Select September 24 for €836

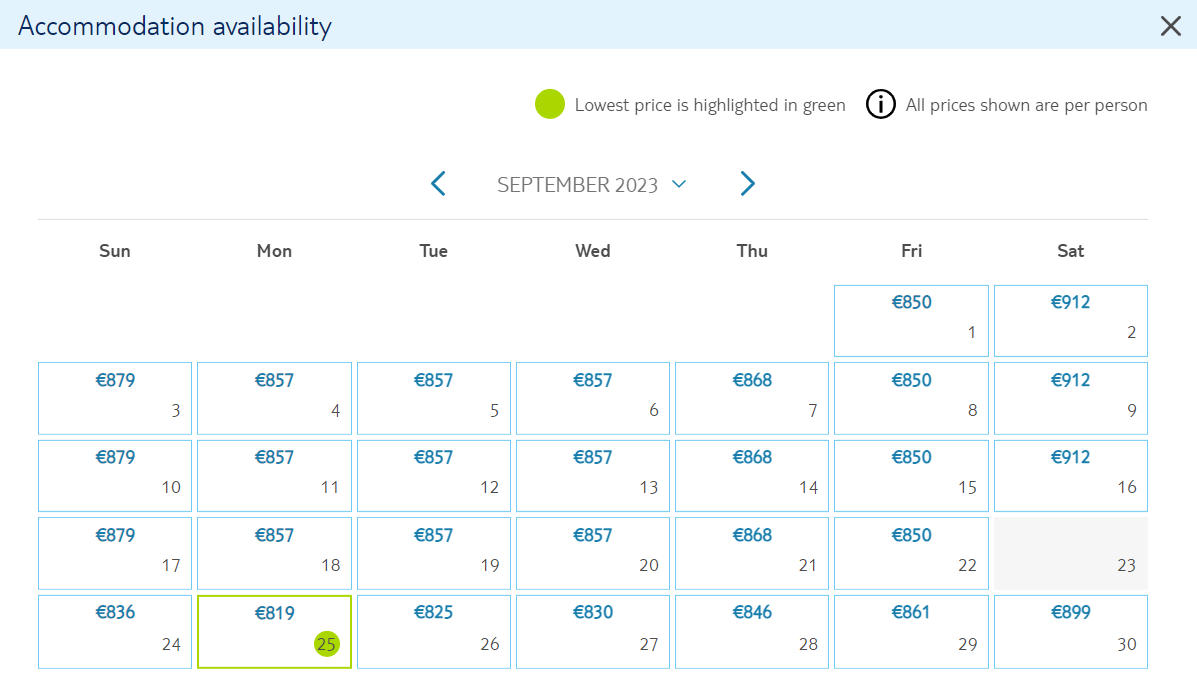point(115,632)
